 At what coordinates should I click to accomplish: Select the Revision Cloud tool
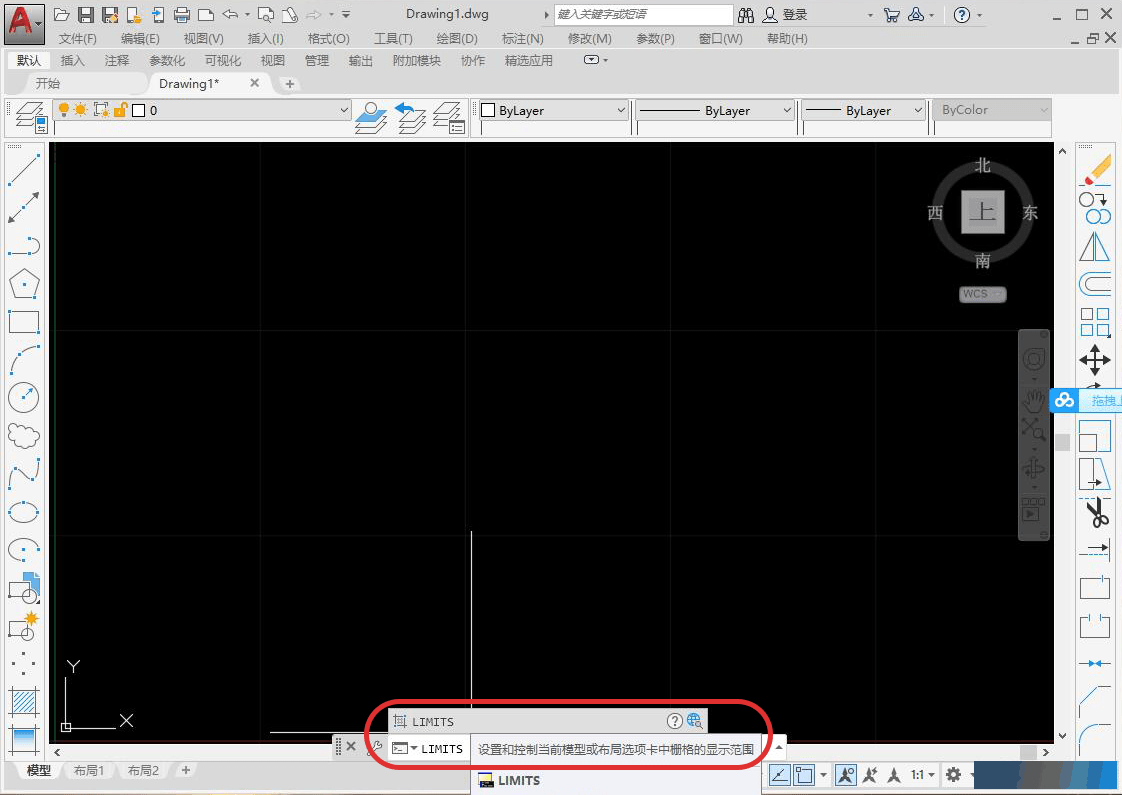click(x=24, y=436)
